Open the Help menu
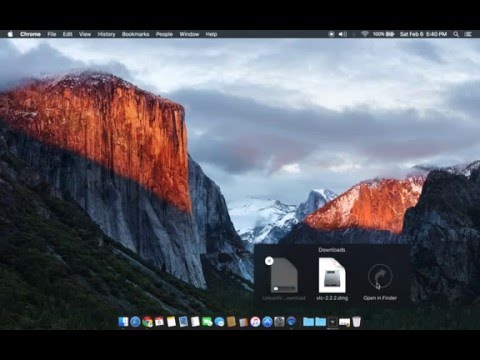Image resolution: width=480 pixels, height=360 pixels. tap(211, 34)
